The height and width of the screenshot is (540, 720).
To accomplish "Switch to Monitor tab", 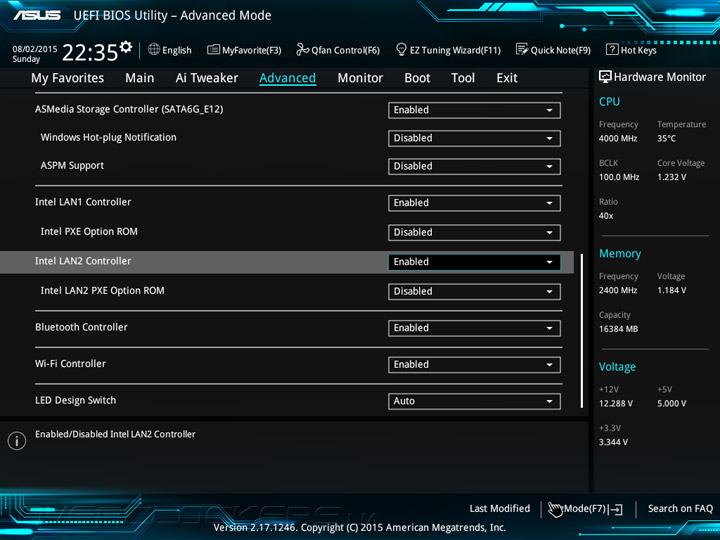I will coord(360,78).
